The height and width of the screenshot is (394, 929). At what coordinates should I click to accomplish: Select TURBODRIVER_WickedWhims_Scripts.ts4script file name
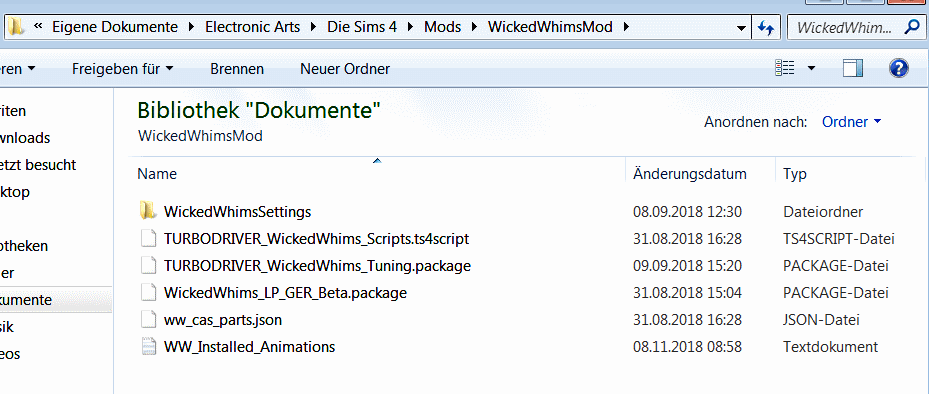[316, 239]
